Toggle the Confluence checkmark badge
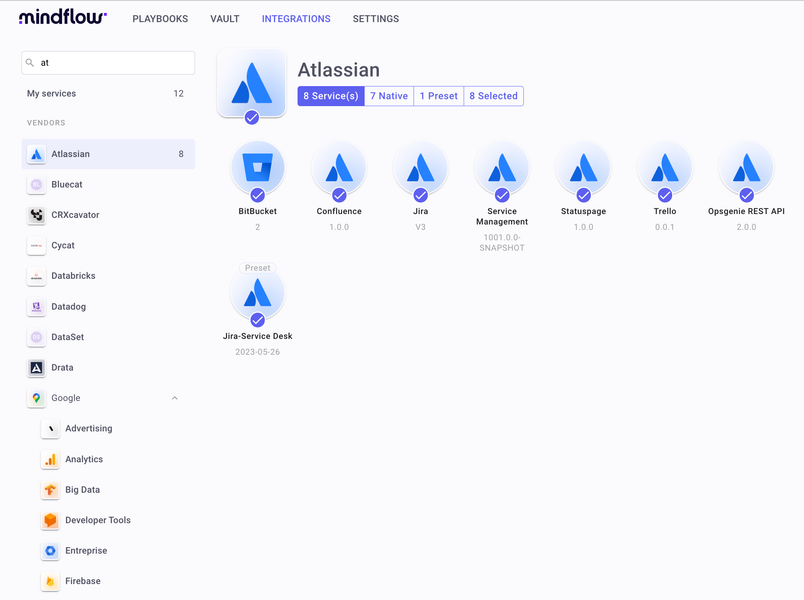The width and height of the screenshot is (804, 600). 339,195
